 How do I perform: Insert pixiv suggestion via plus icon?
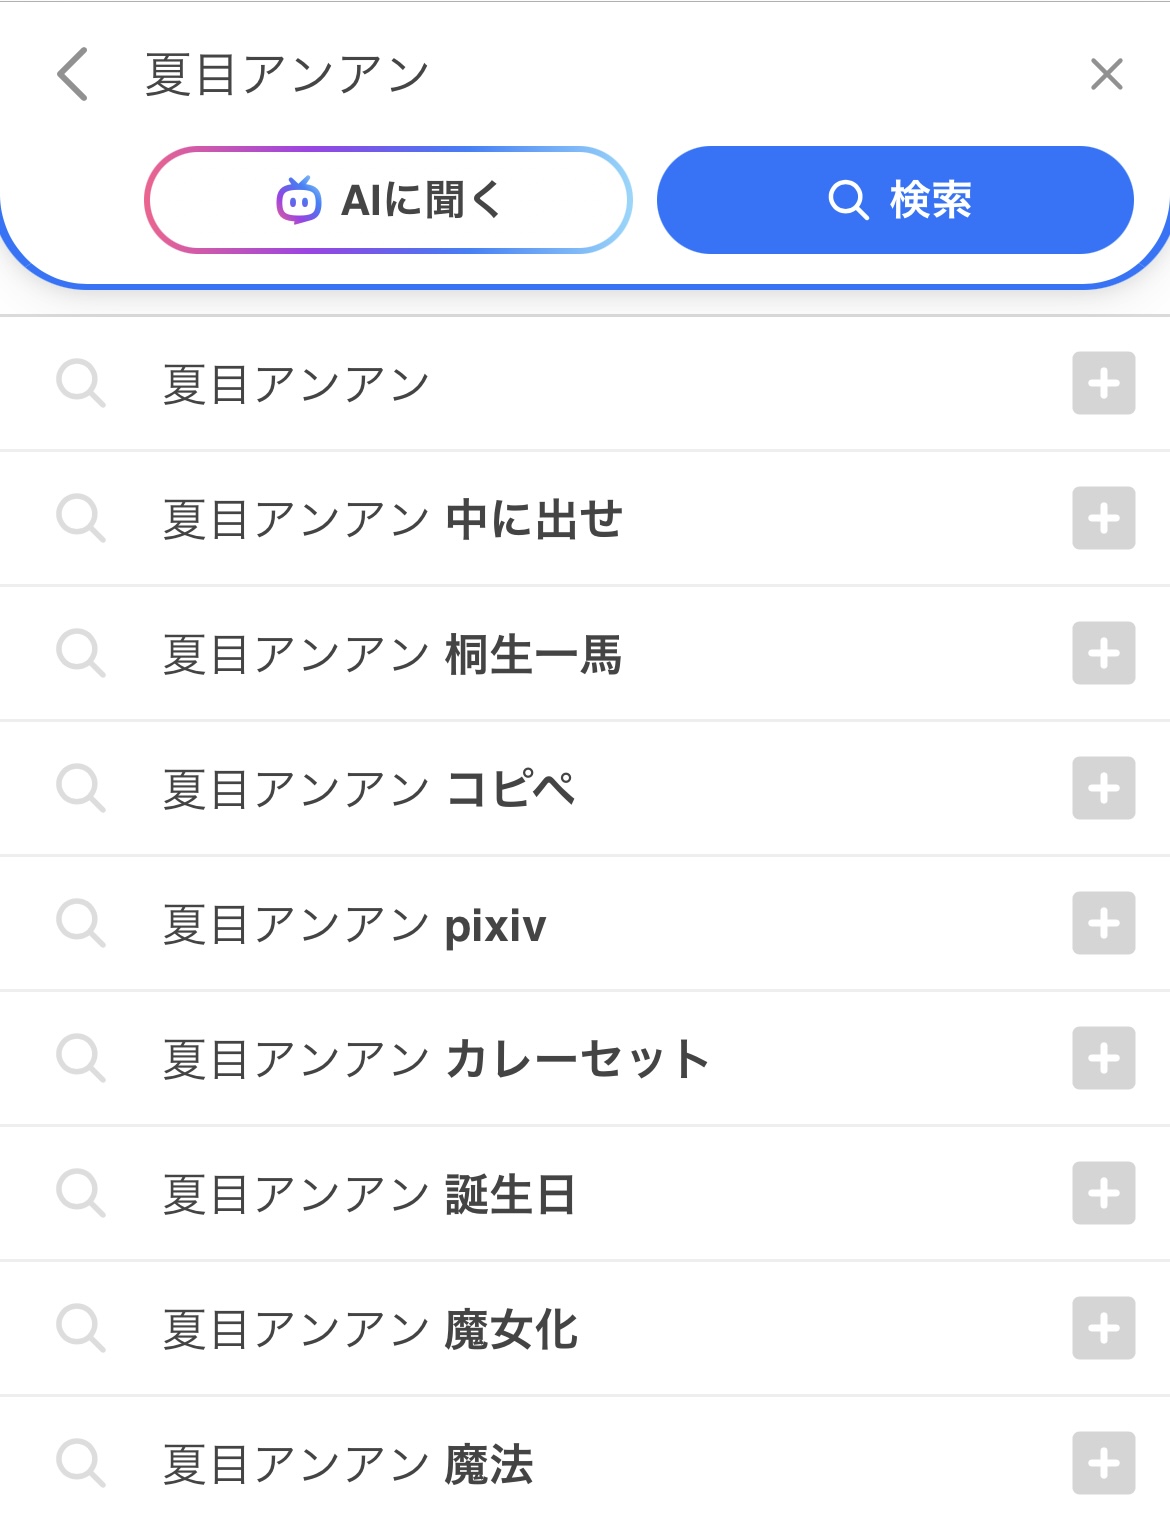coord(1103,923)
